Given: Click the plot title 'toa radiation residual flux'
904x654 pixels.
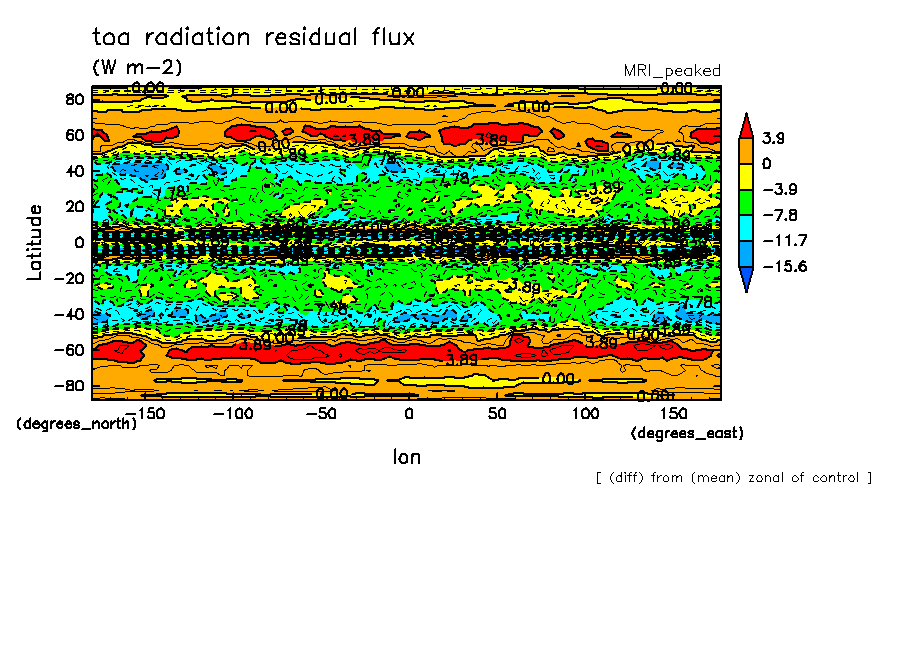Looking at the screenshot, I should click(x=254, y=37).
